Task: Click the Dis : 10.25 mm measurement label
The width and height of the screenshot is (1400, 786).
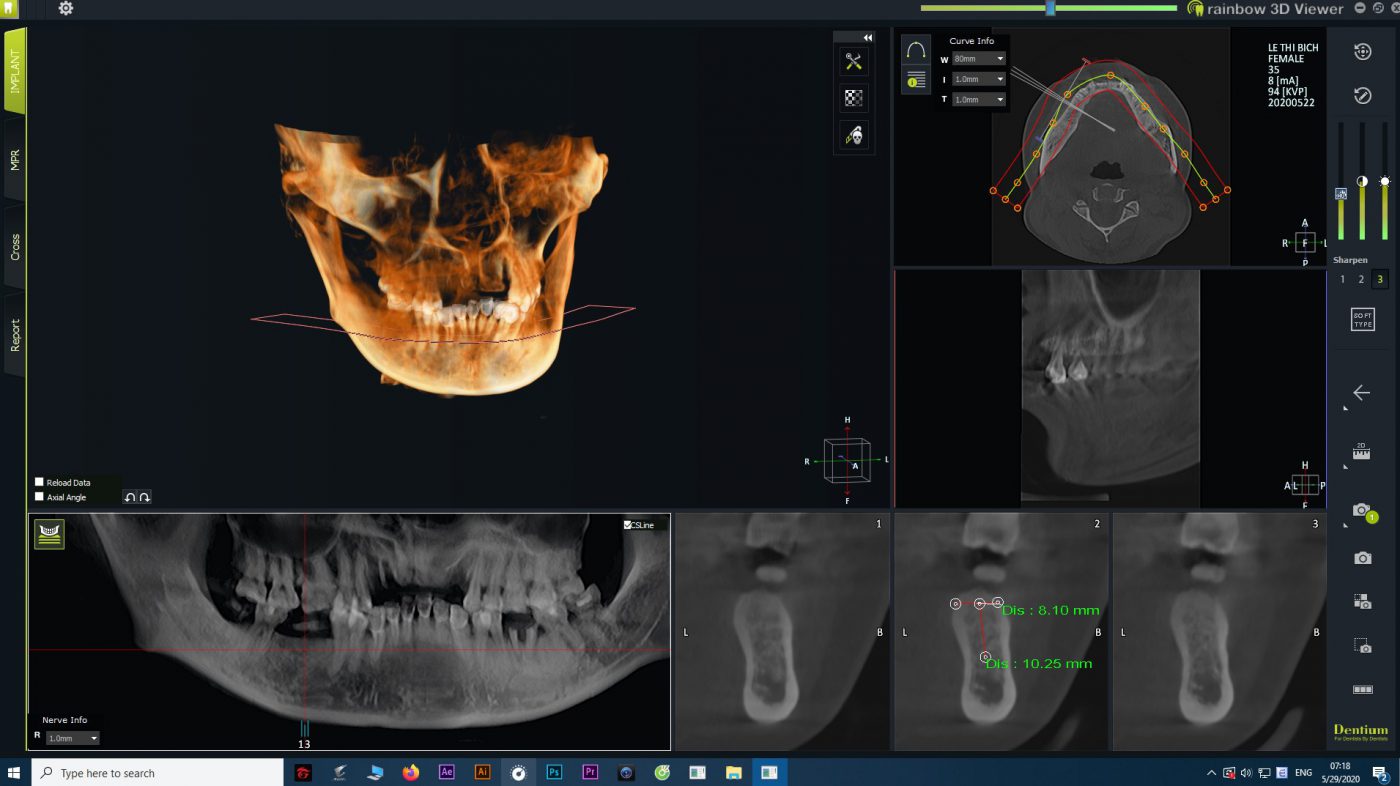Action: pos(1039,664)
